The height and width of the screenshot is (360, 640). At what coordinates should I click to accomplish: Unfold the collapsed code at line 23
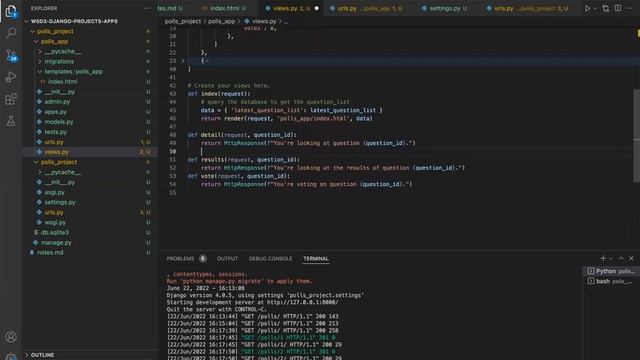coord(183,61)
